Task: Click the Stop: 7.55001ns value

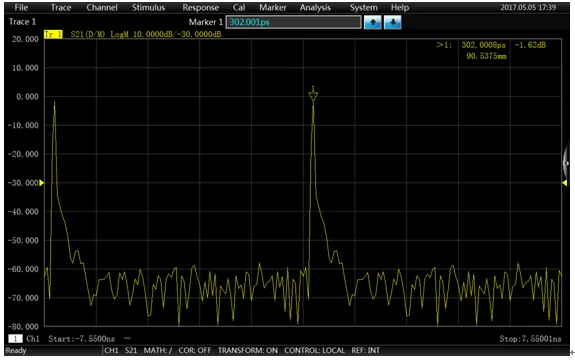Action: tap(530, 339)
